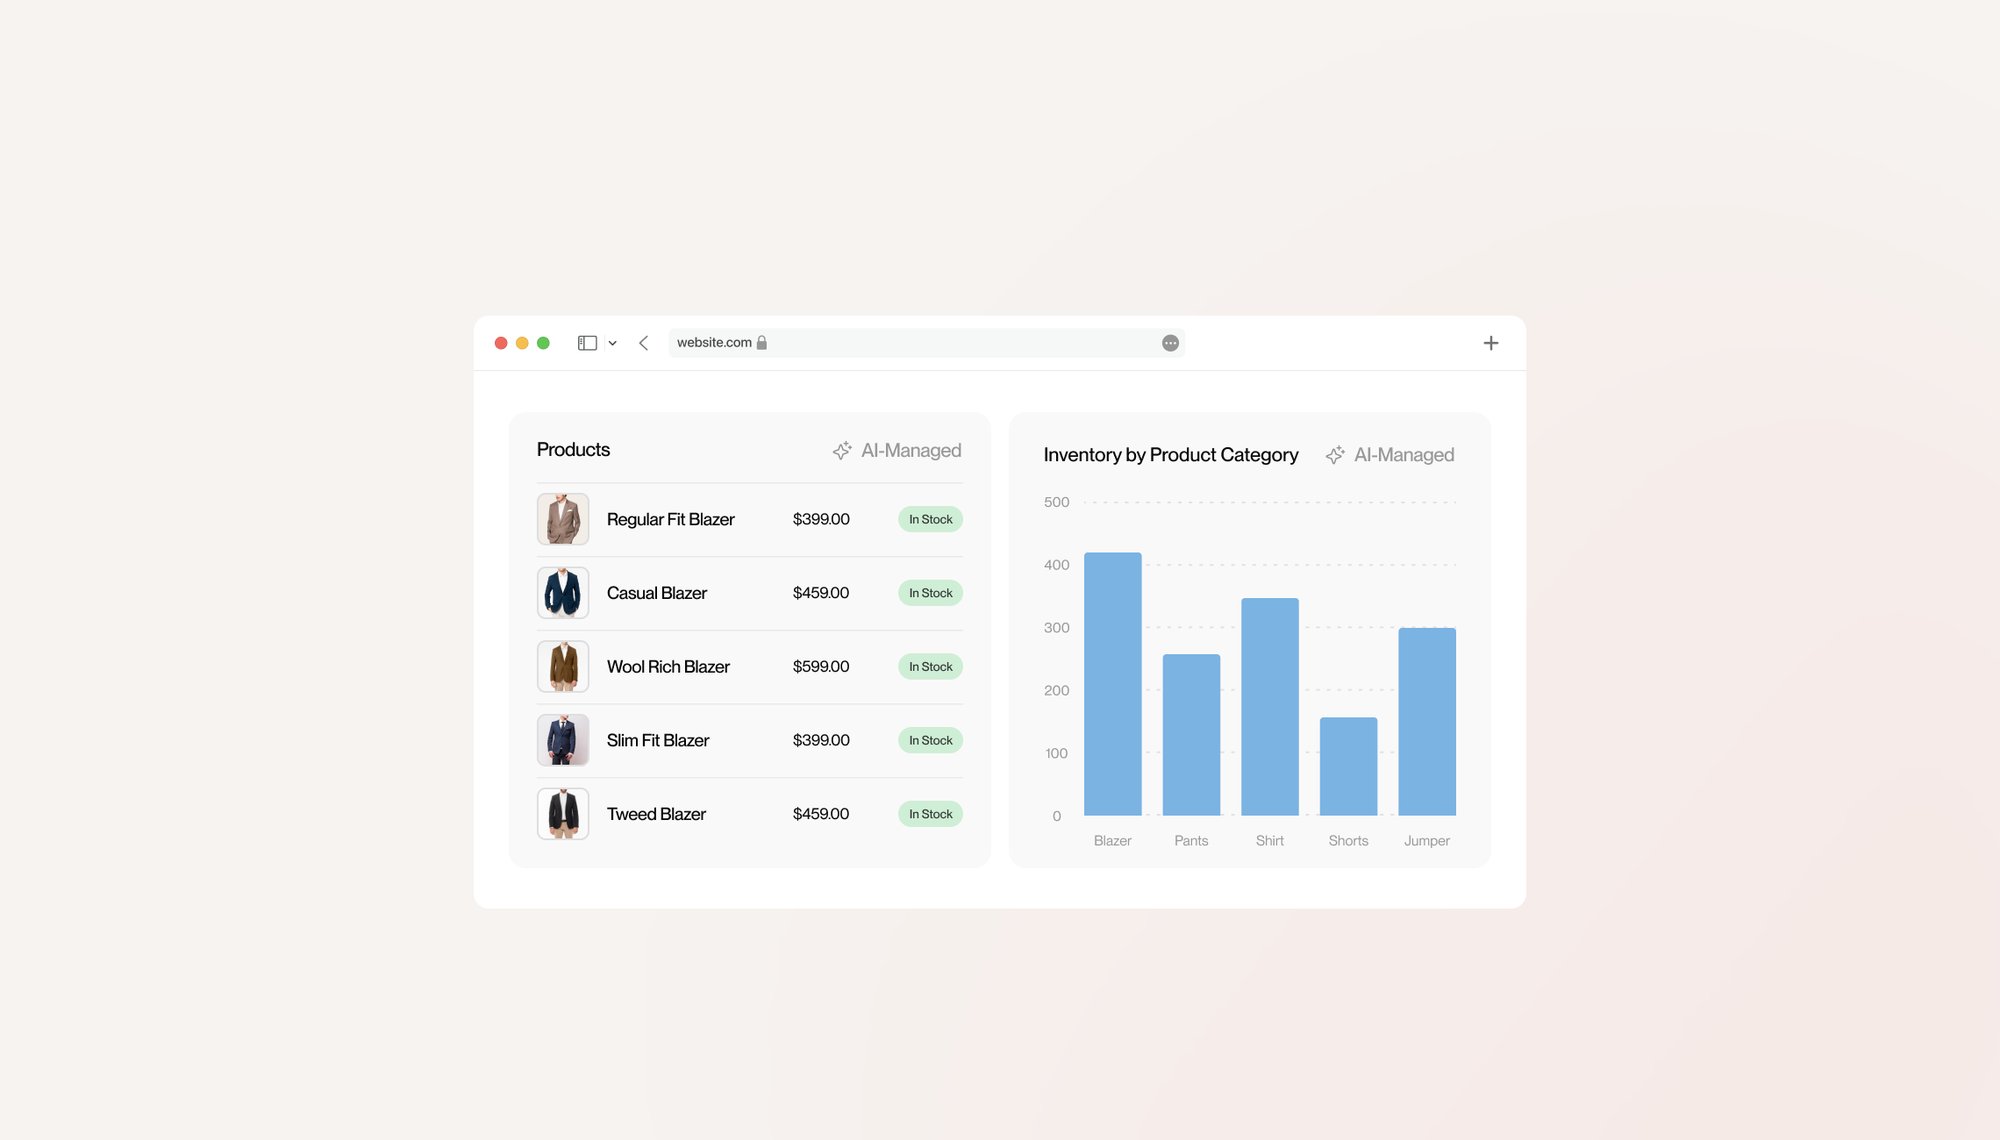Select the Wool Rich Blazer name
The image size is (2000, 1140).
coord(668,667)
